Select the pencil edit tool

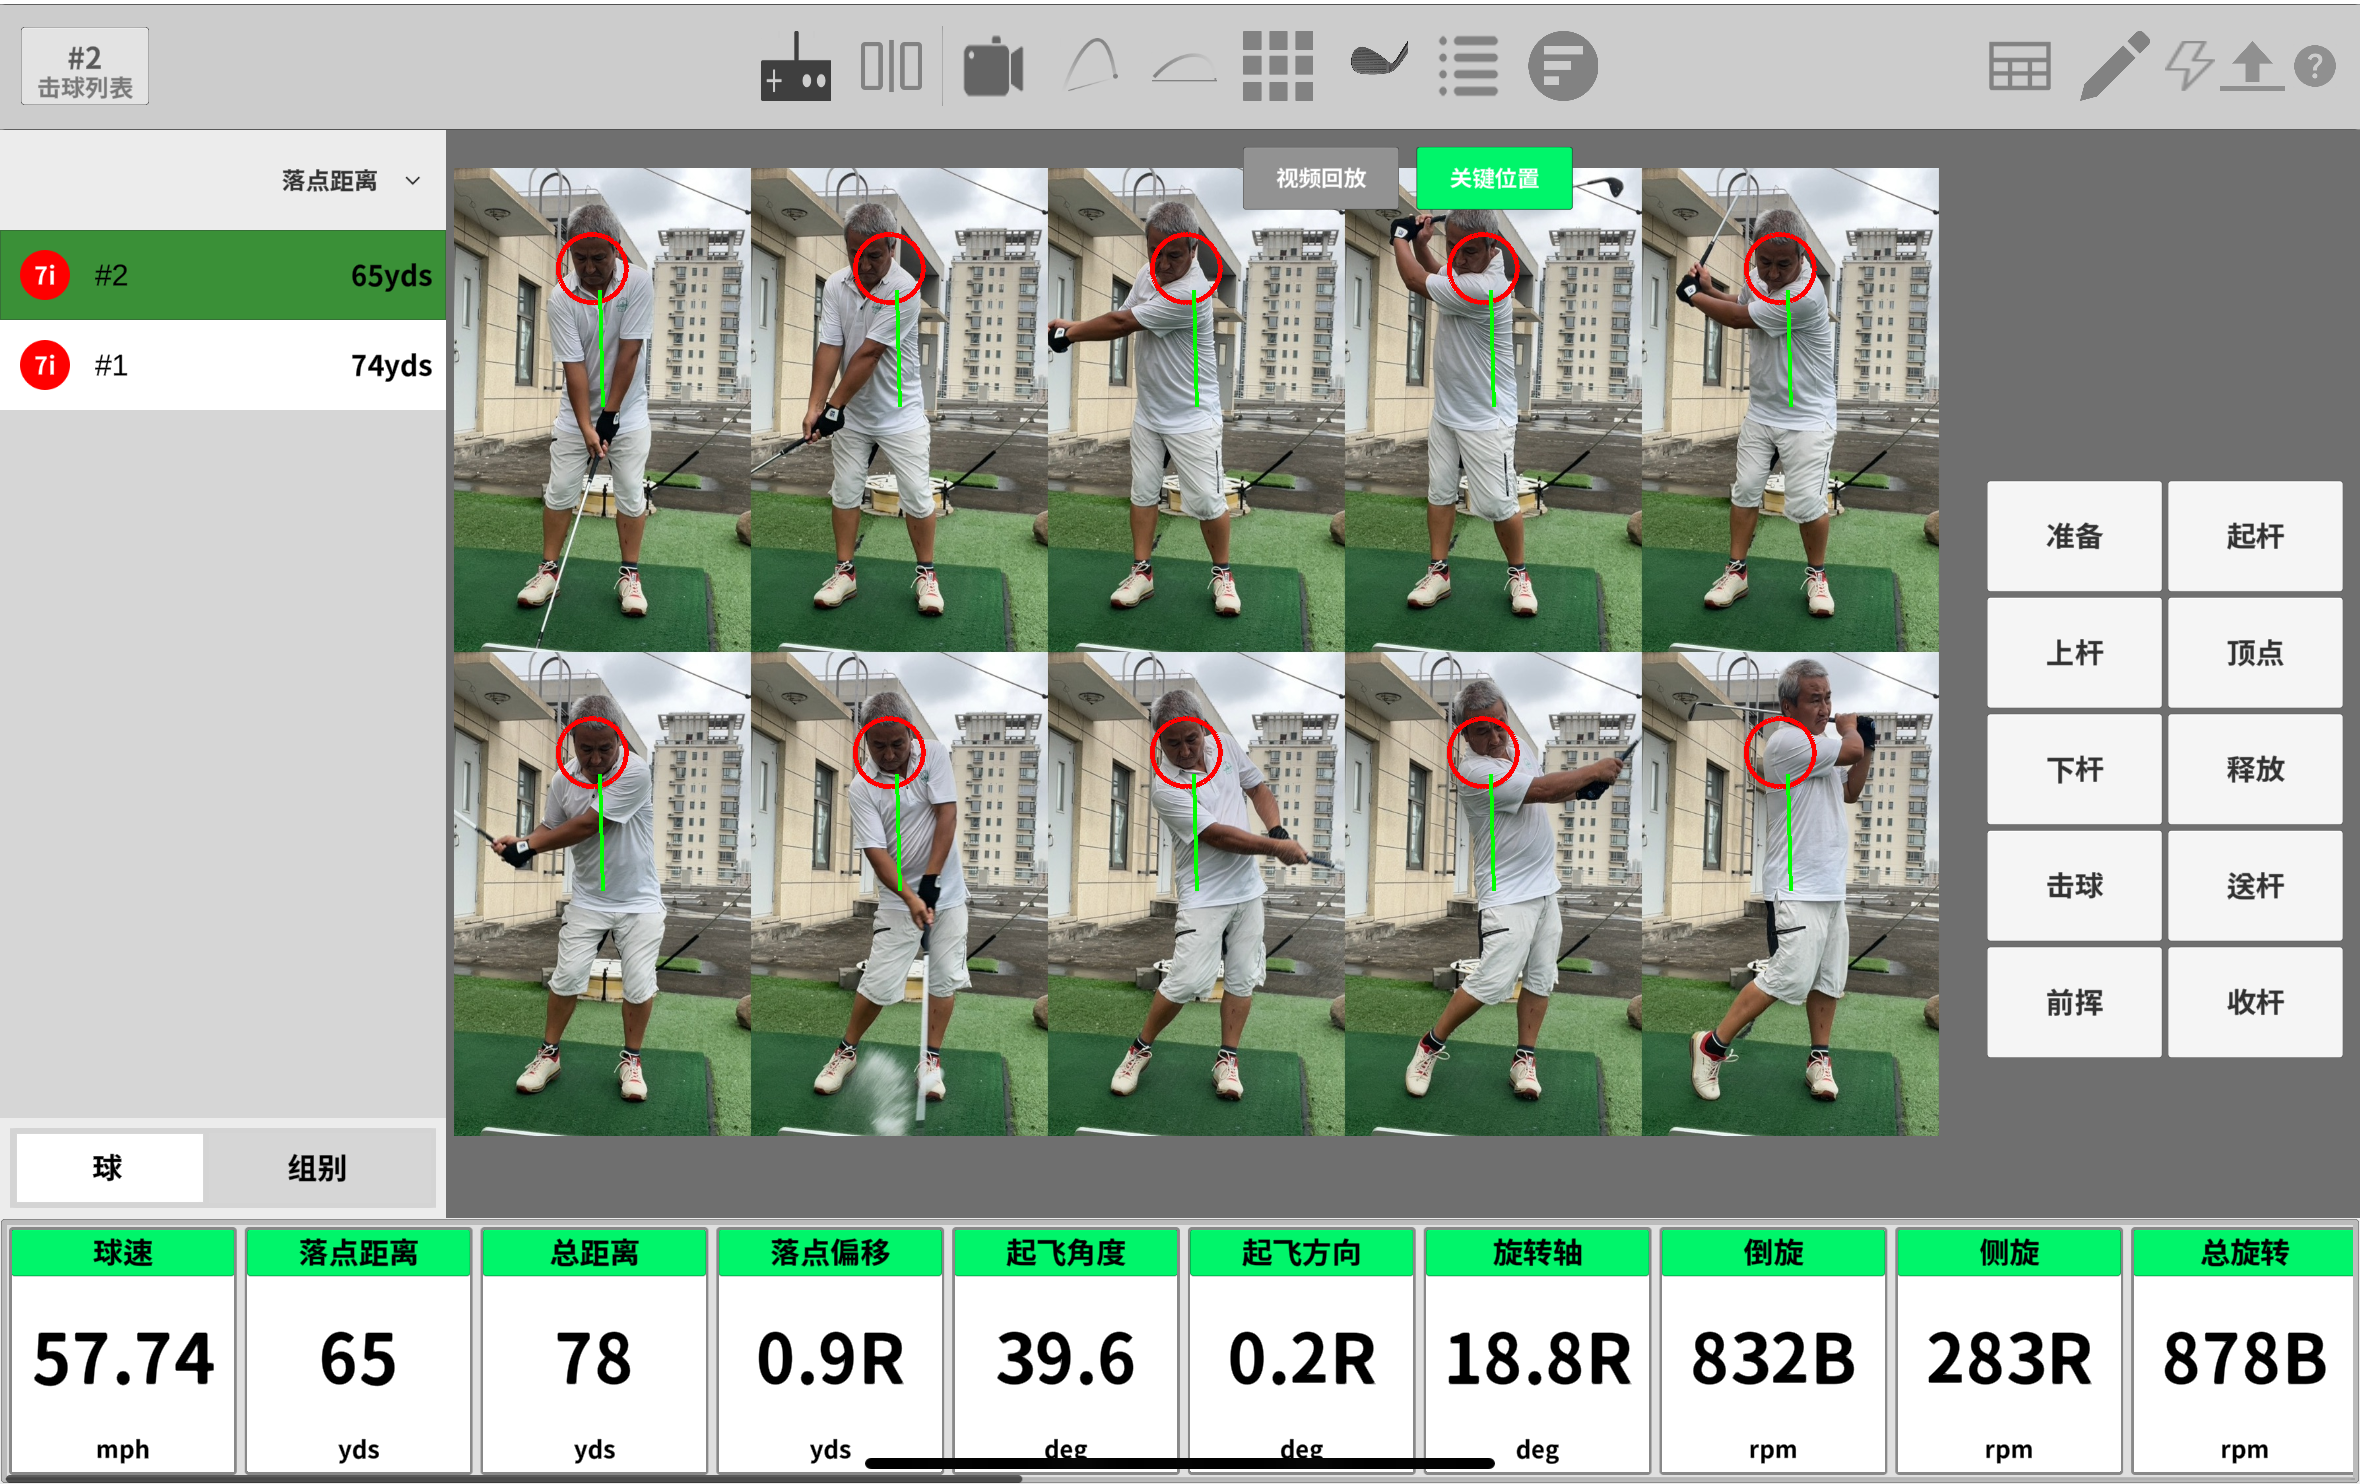click(x=2115, y=65)
